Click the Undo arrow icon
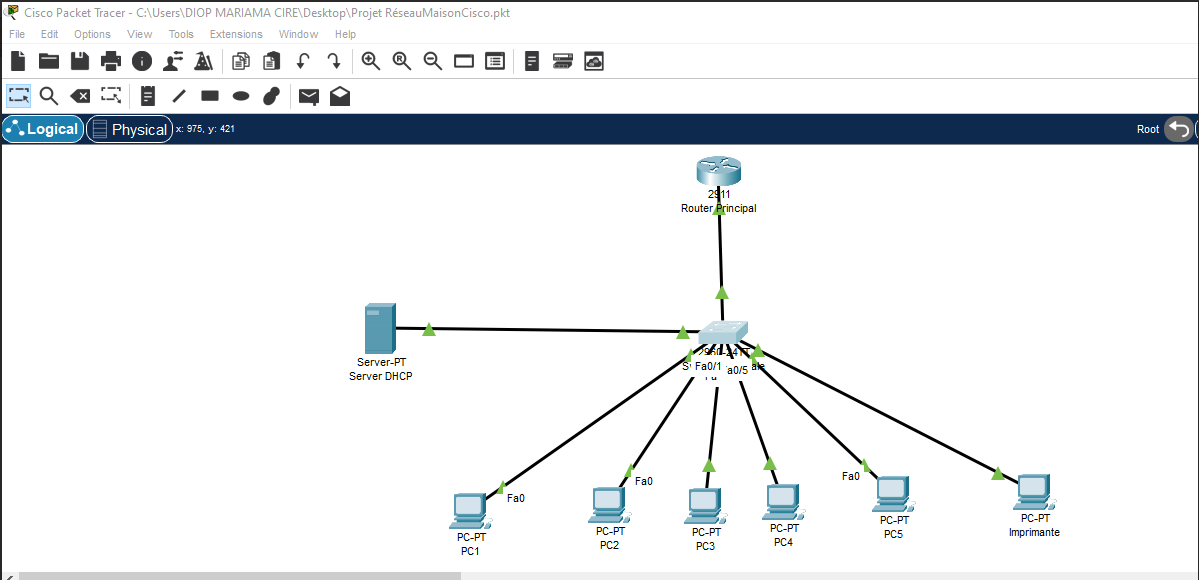 (x=303, y=61)
